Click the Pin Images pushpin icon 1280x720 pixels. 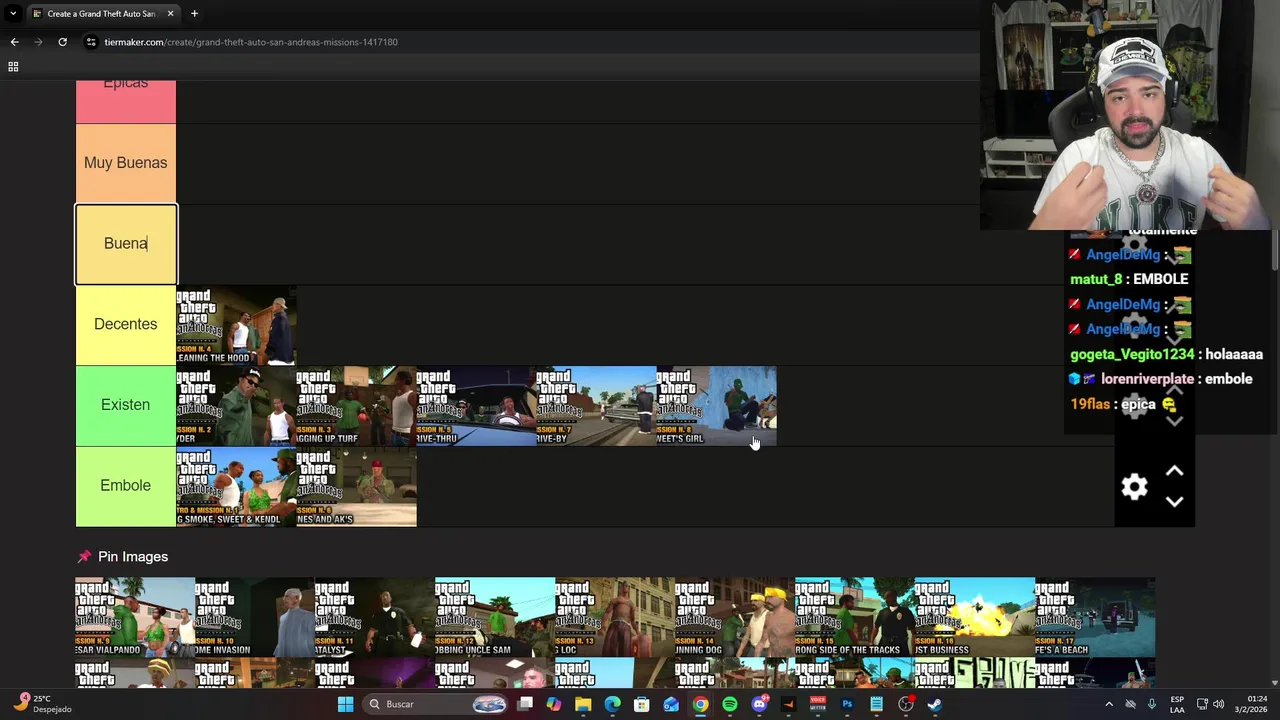click(84, 557)
